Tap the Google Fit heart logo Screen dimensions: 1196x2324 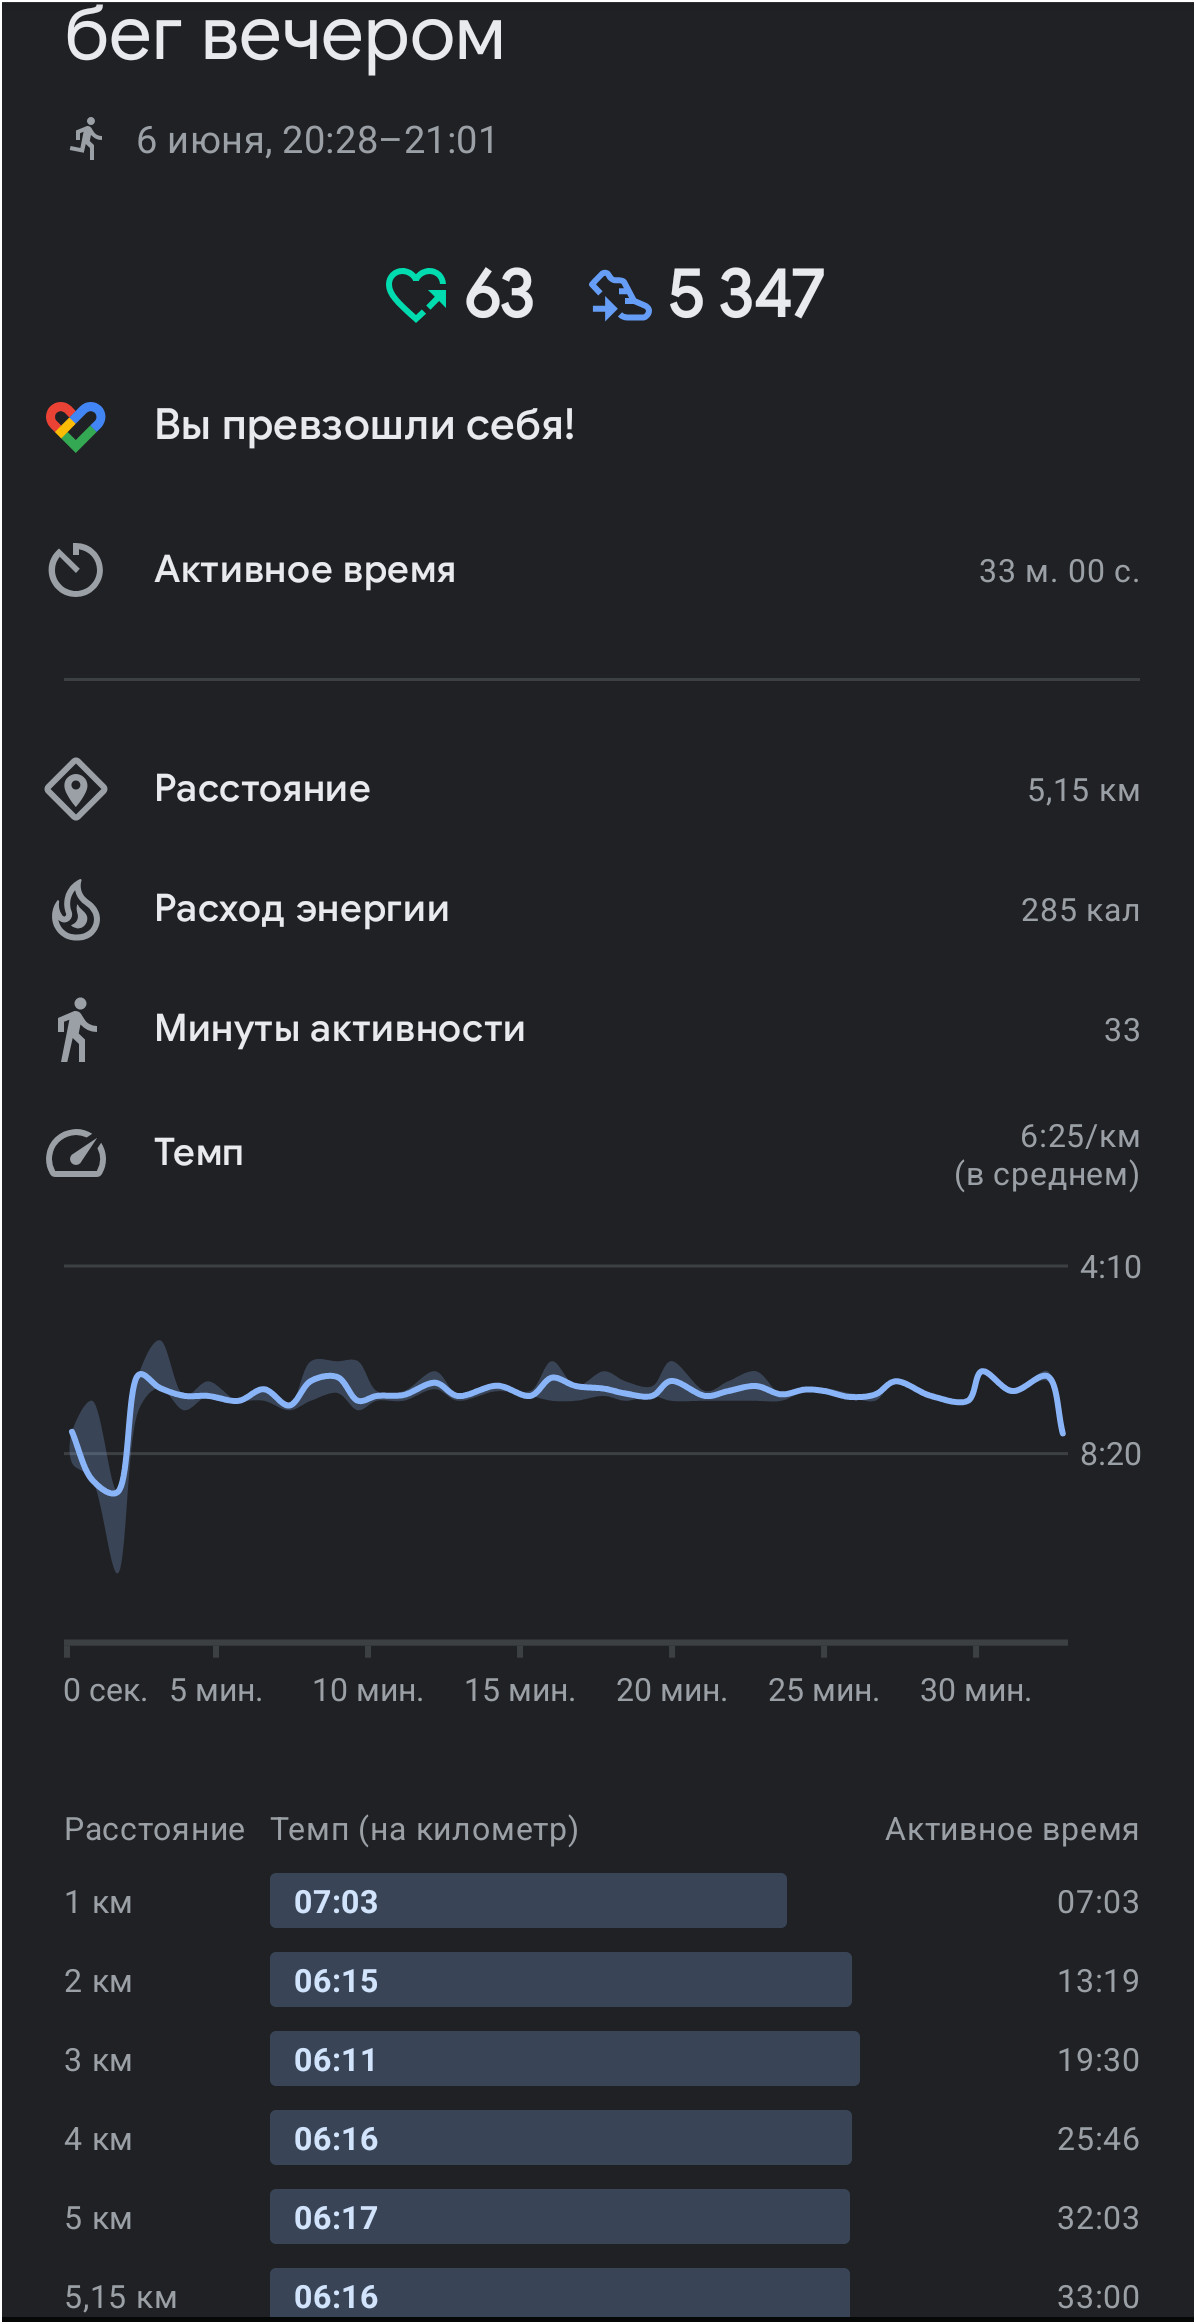point(76,426)
